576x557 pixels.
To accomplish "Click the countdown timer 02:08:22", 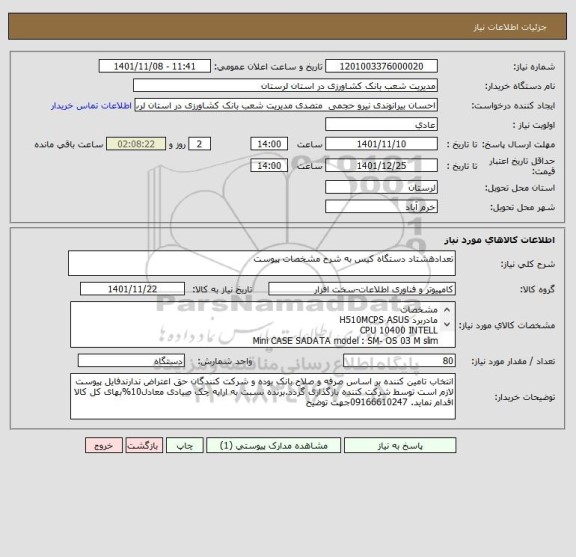I will coord(136,144).
